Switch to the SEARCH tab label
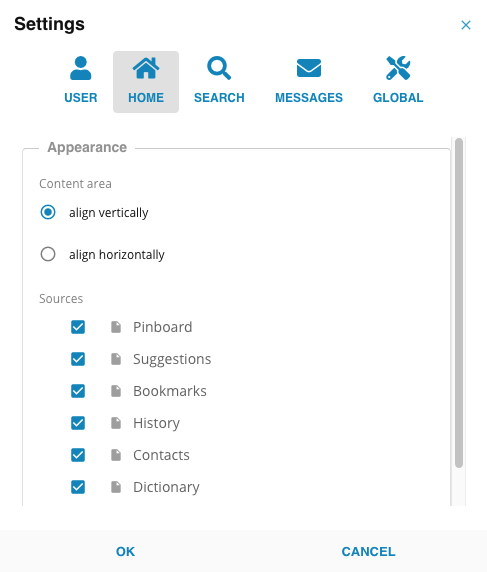The width and height of the screenshot is (487, 572). point(219,98)
